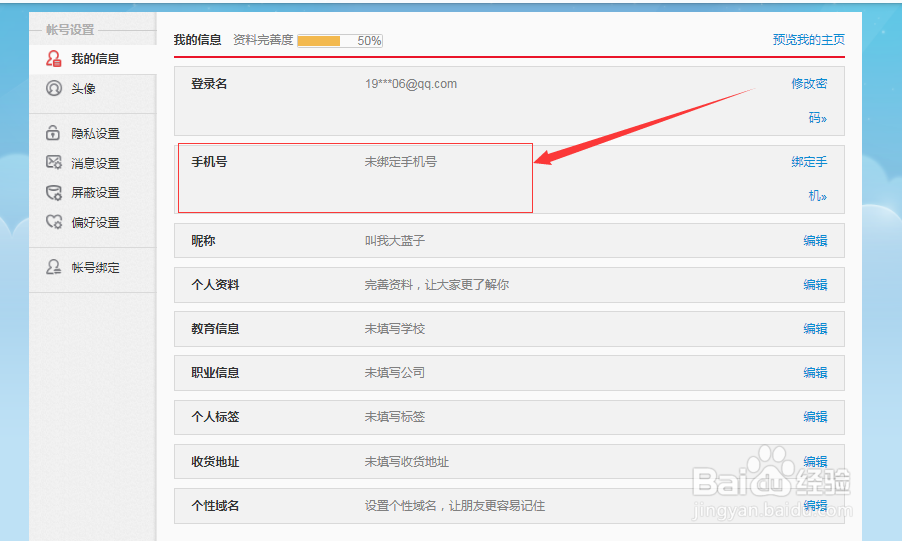The width and height of the screenshot is (902, 541).
Task: Click the 个人资料 label
Action: pyautogui.click(x=215, y=284)
